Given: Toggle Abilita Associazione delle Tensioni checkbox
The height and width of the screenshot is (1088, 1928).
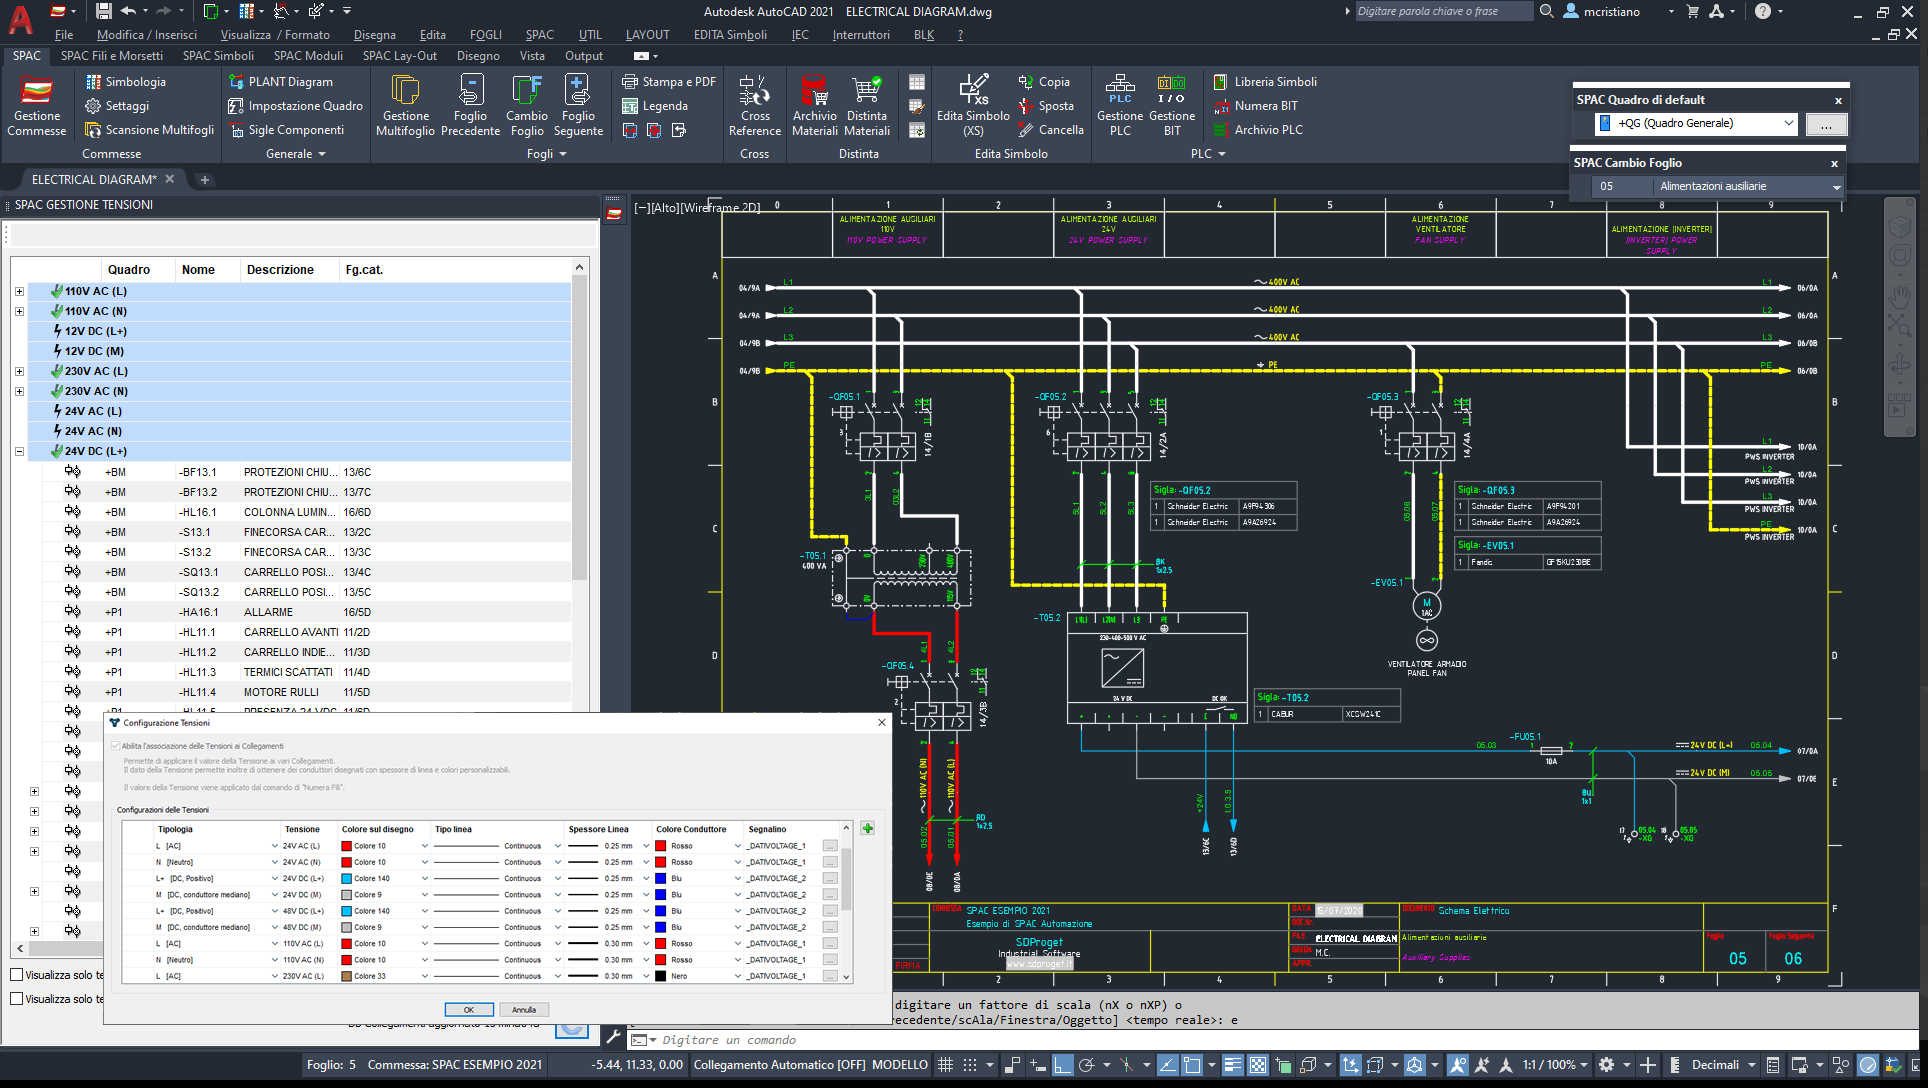Looking at the screenshot, I should [x=118, y=745].
